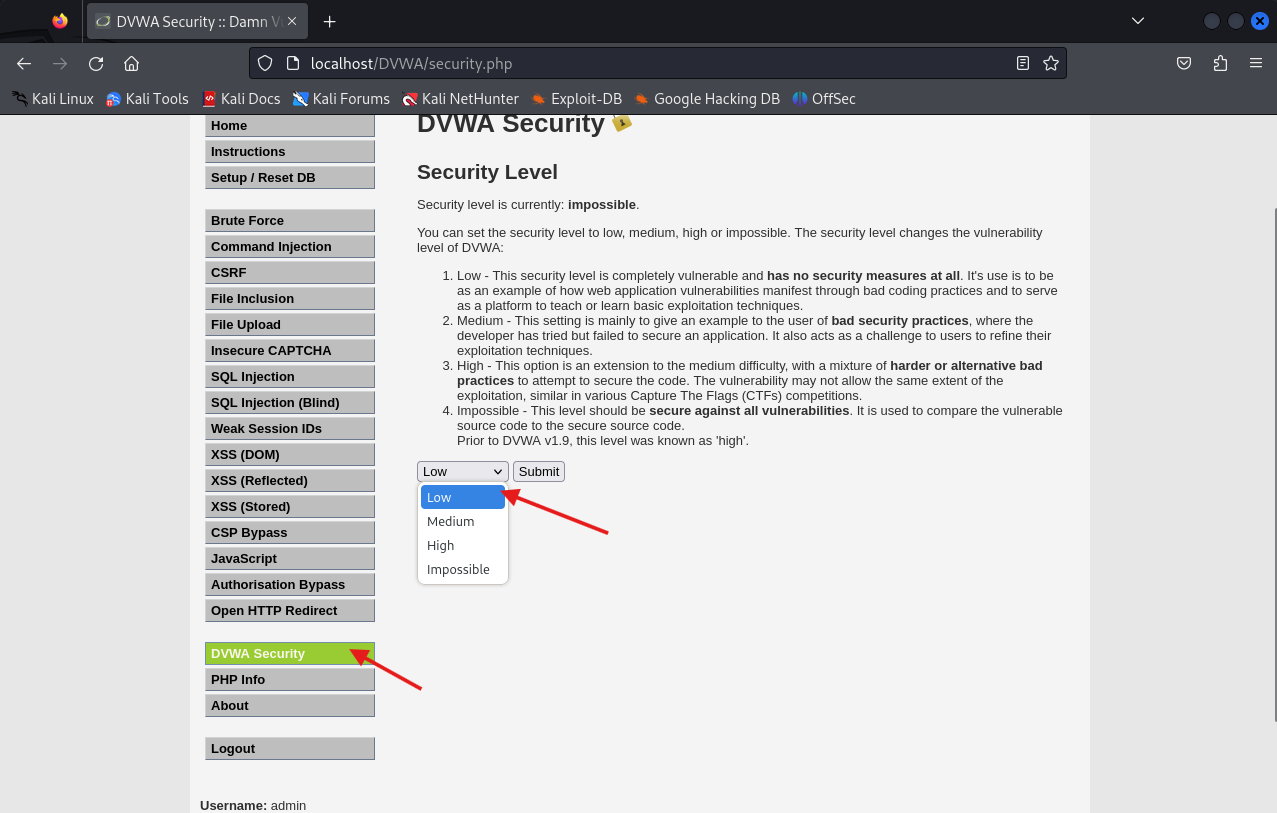Reload the page with the refresh icon
The height and width of the screenshot is (813, 1277).
[96, 63]
